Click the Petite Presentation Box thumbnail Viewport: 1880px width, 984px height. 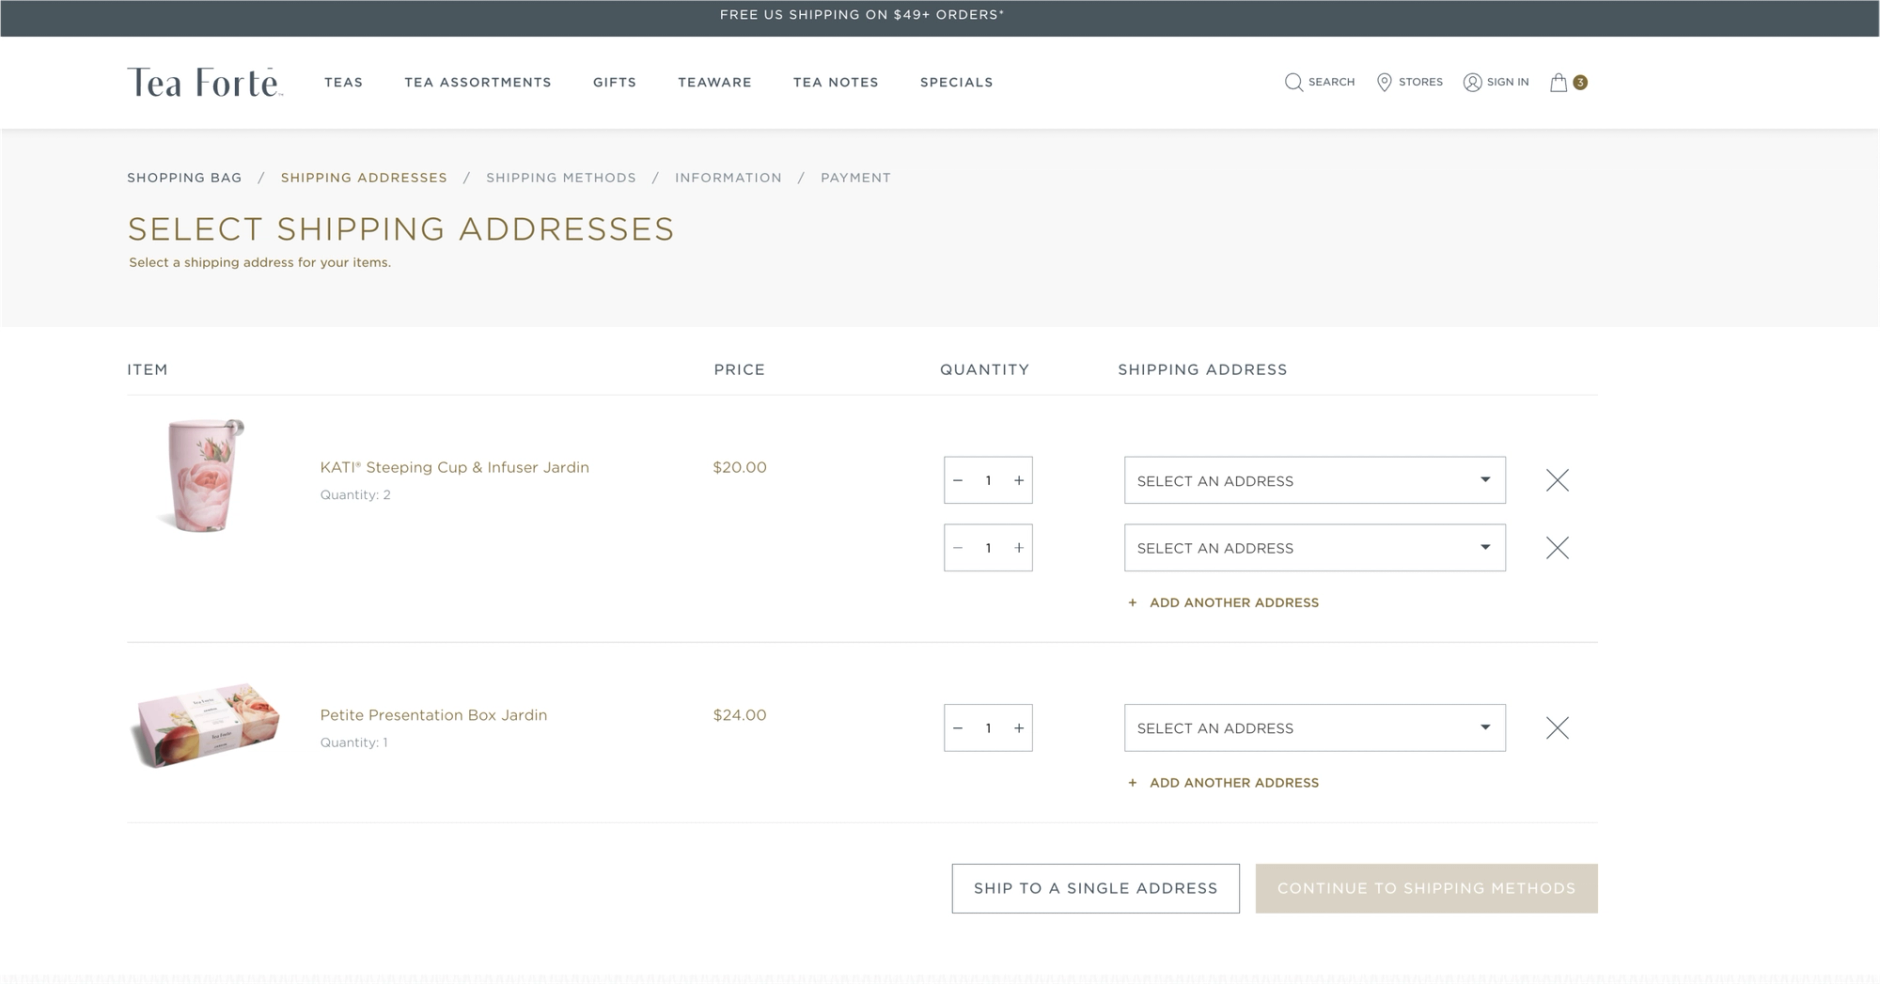[206, 725]
